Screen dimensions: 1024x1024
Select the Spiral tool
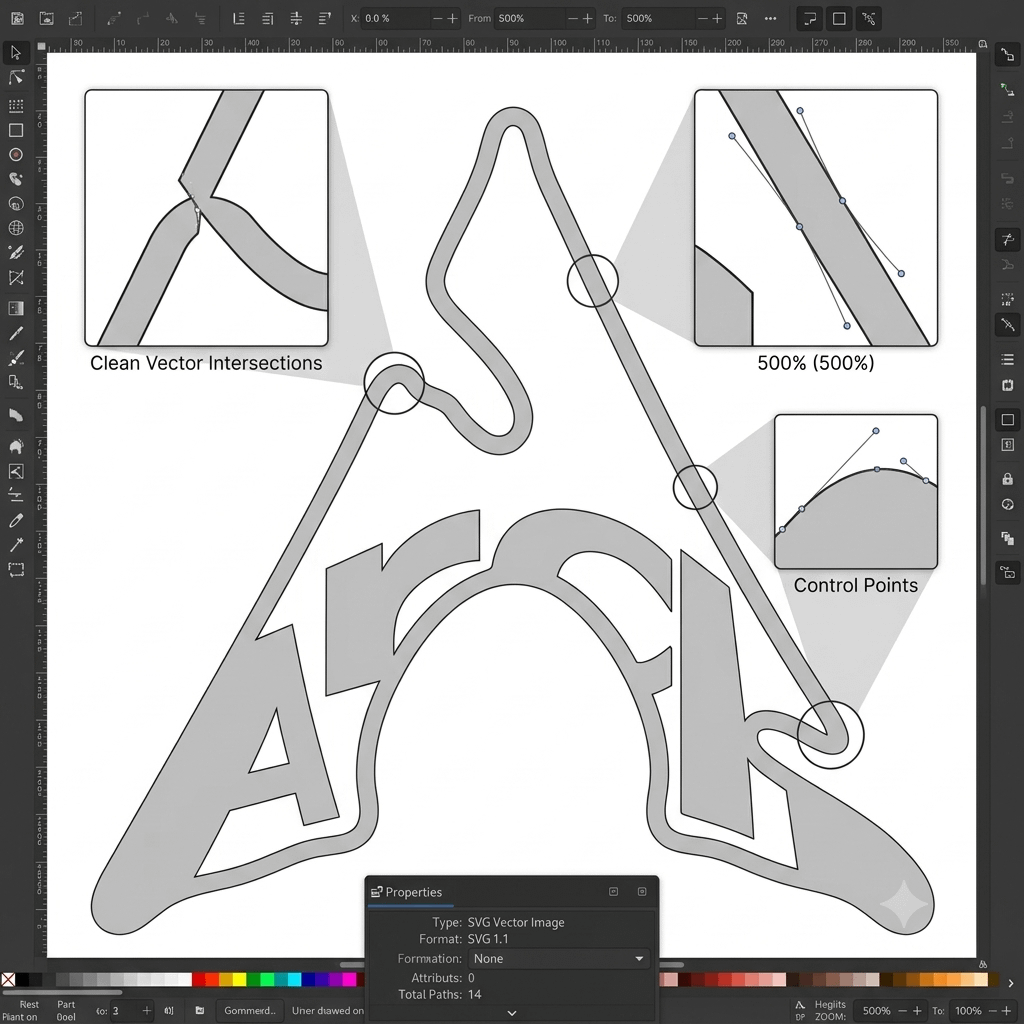pyautogui.click(x=16, y=204)
